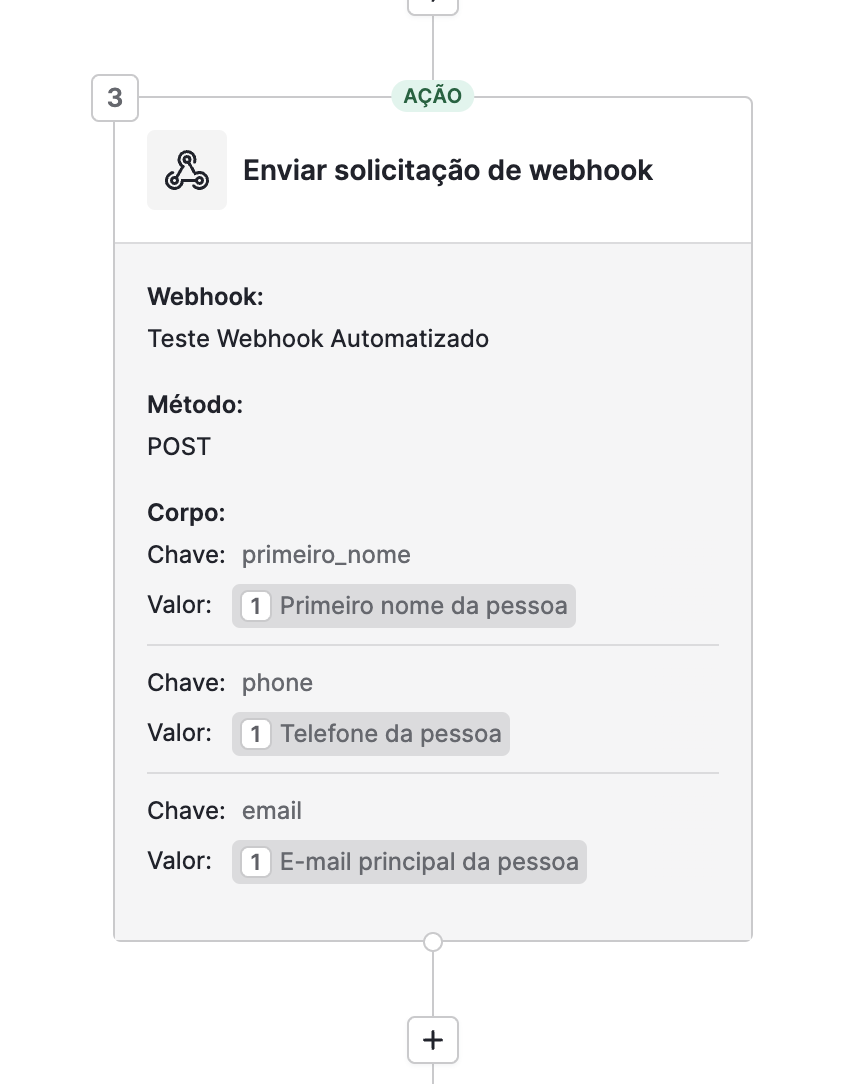Screen dimensions: 844x1084
Task: Click the 'Teste Webhook Automatizado' webhook name
Action: coord(318,339)
